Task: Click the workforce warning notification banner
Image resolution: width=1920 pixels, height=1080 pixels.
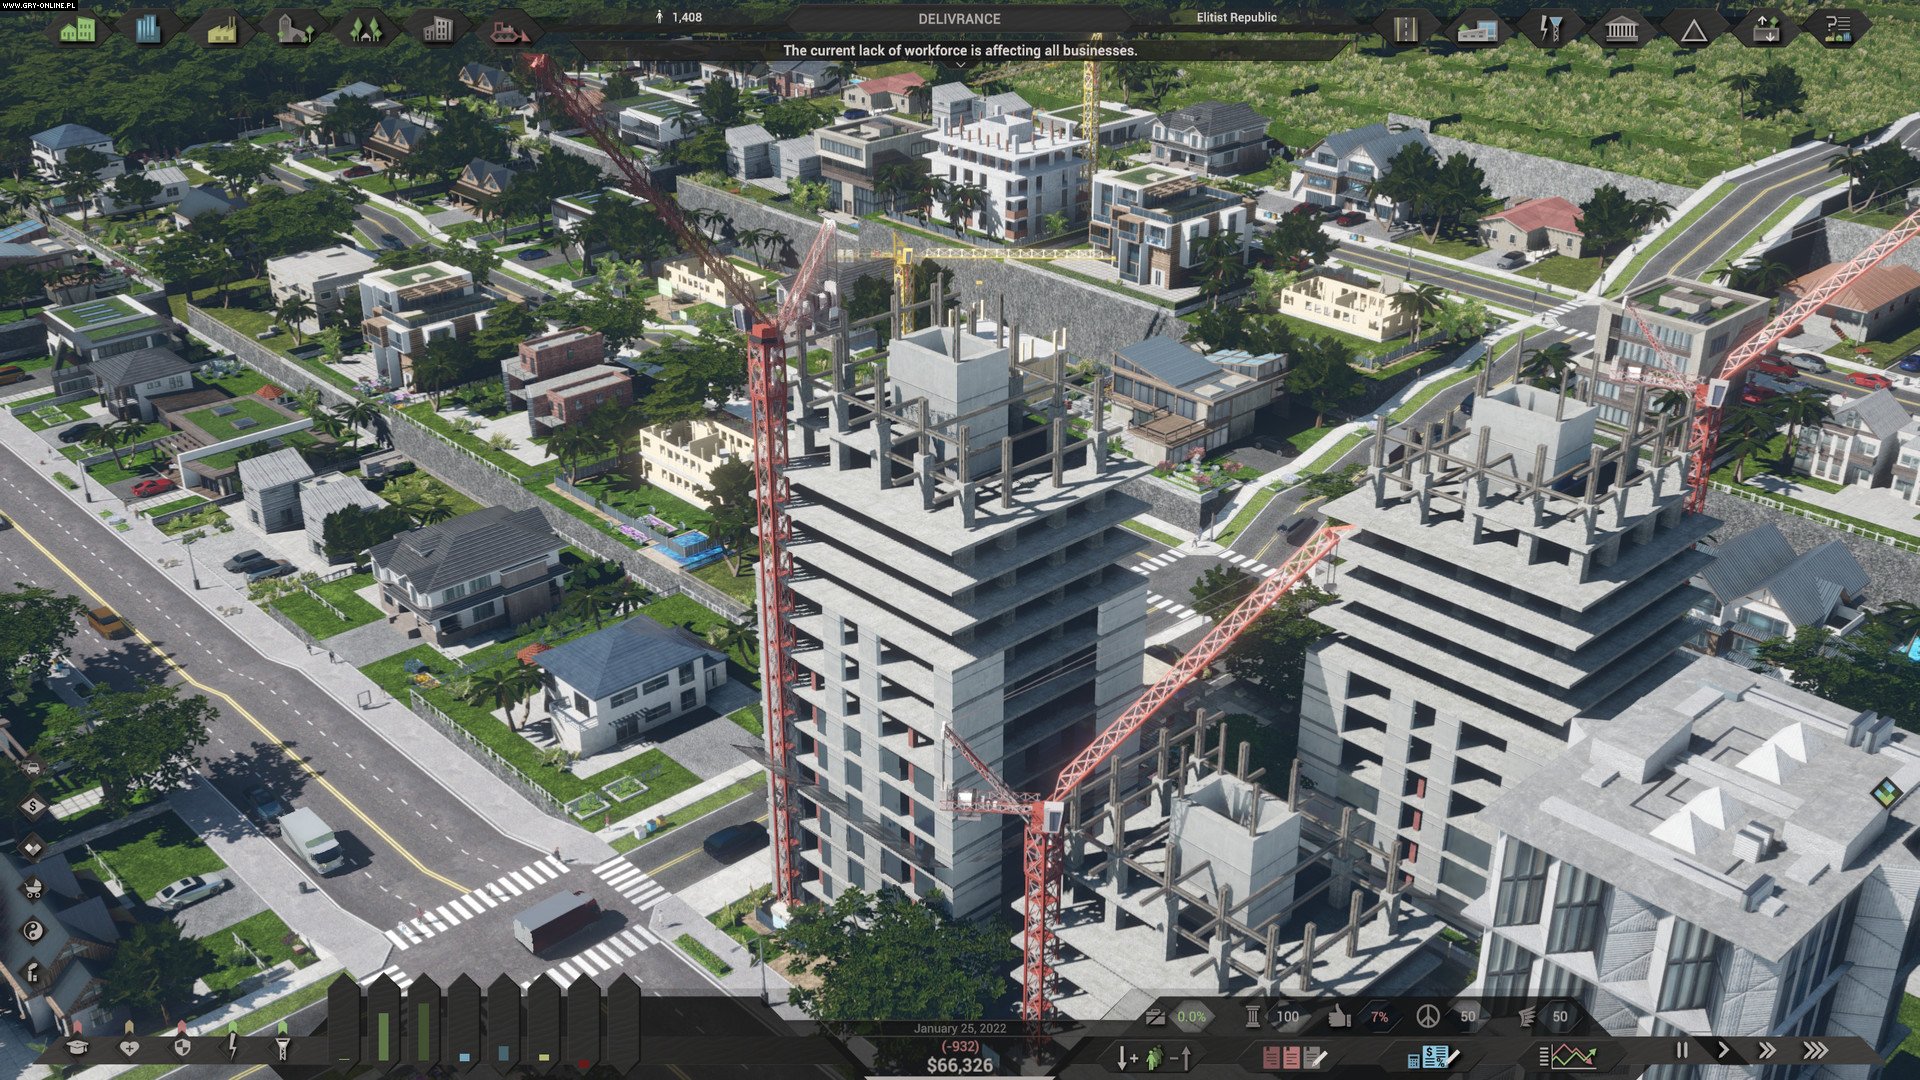Action: click(x=960, y=47)
